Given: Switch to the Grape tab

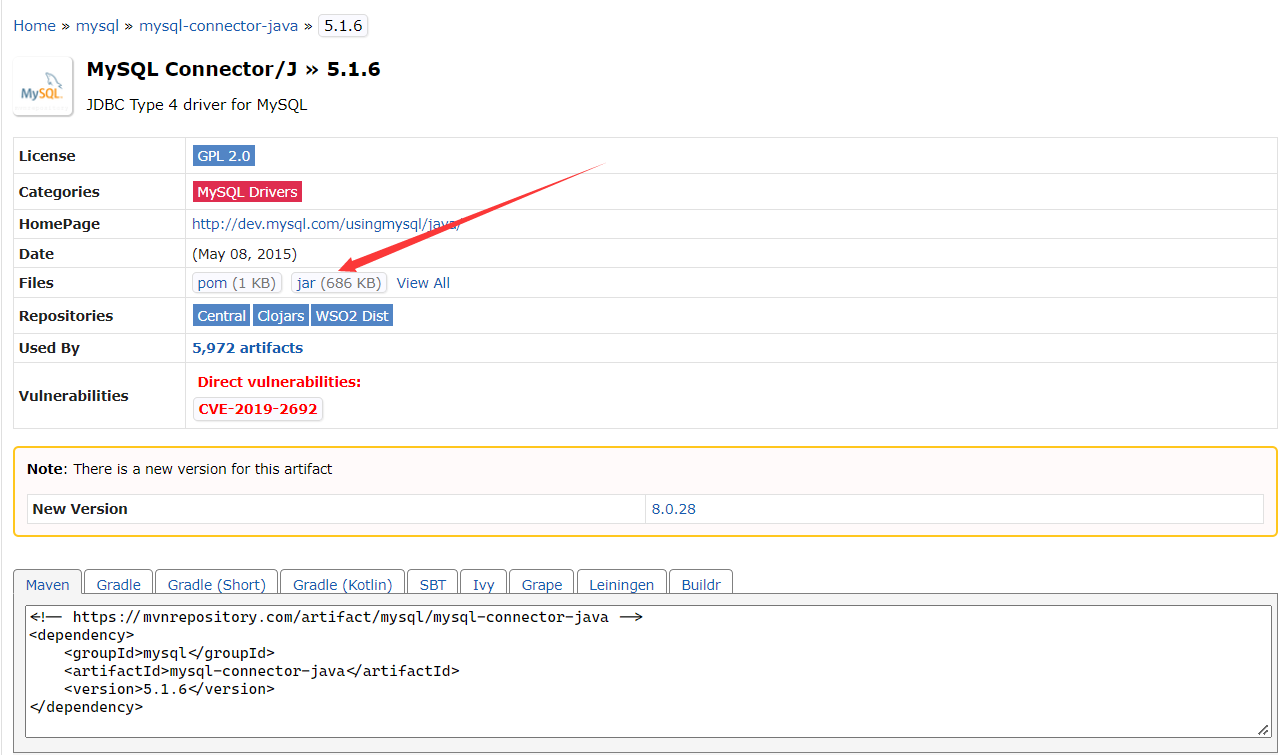Looking at the screenshot, I should click(x=542, y=584).
